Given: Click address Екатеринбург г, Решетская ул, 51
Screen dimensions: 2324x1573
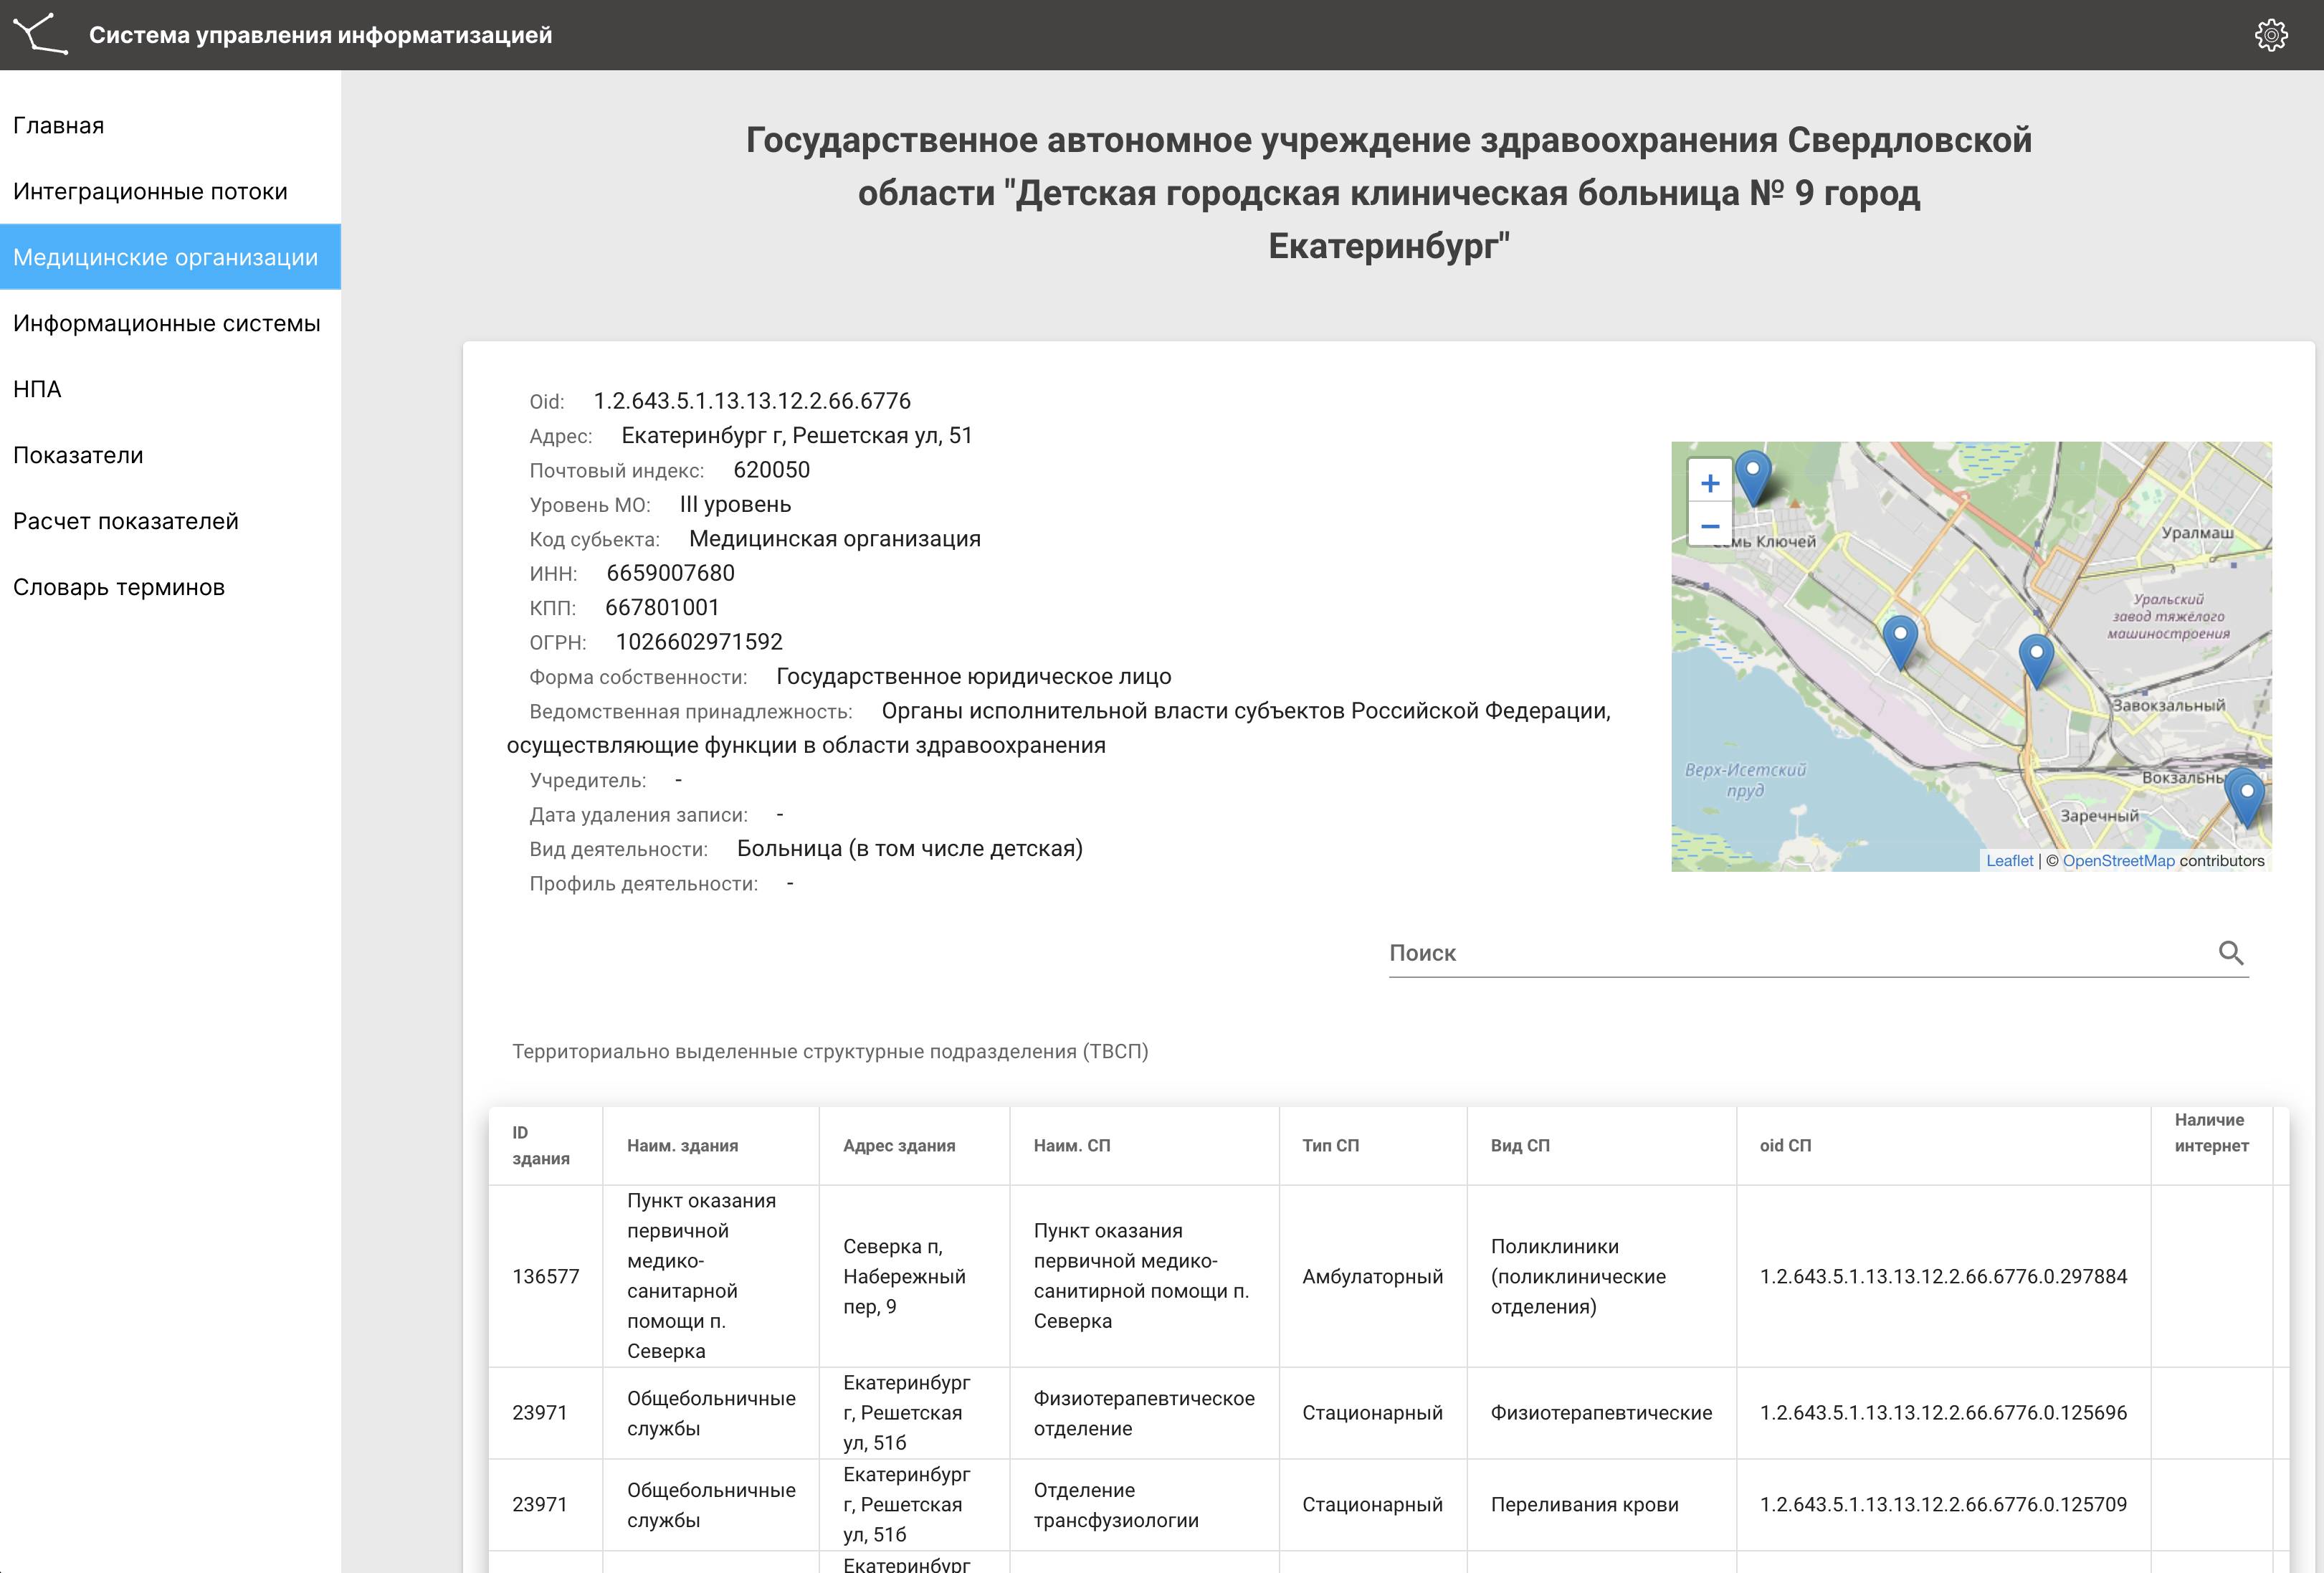Looking at the screenshot, I should point(797,435).
